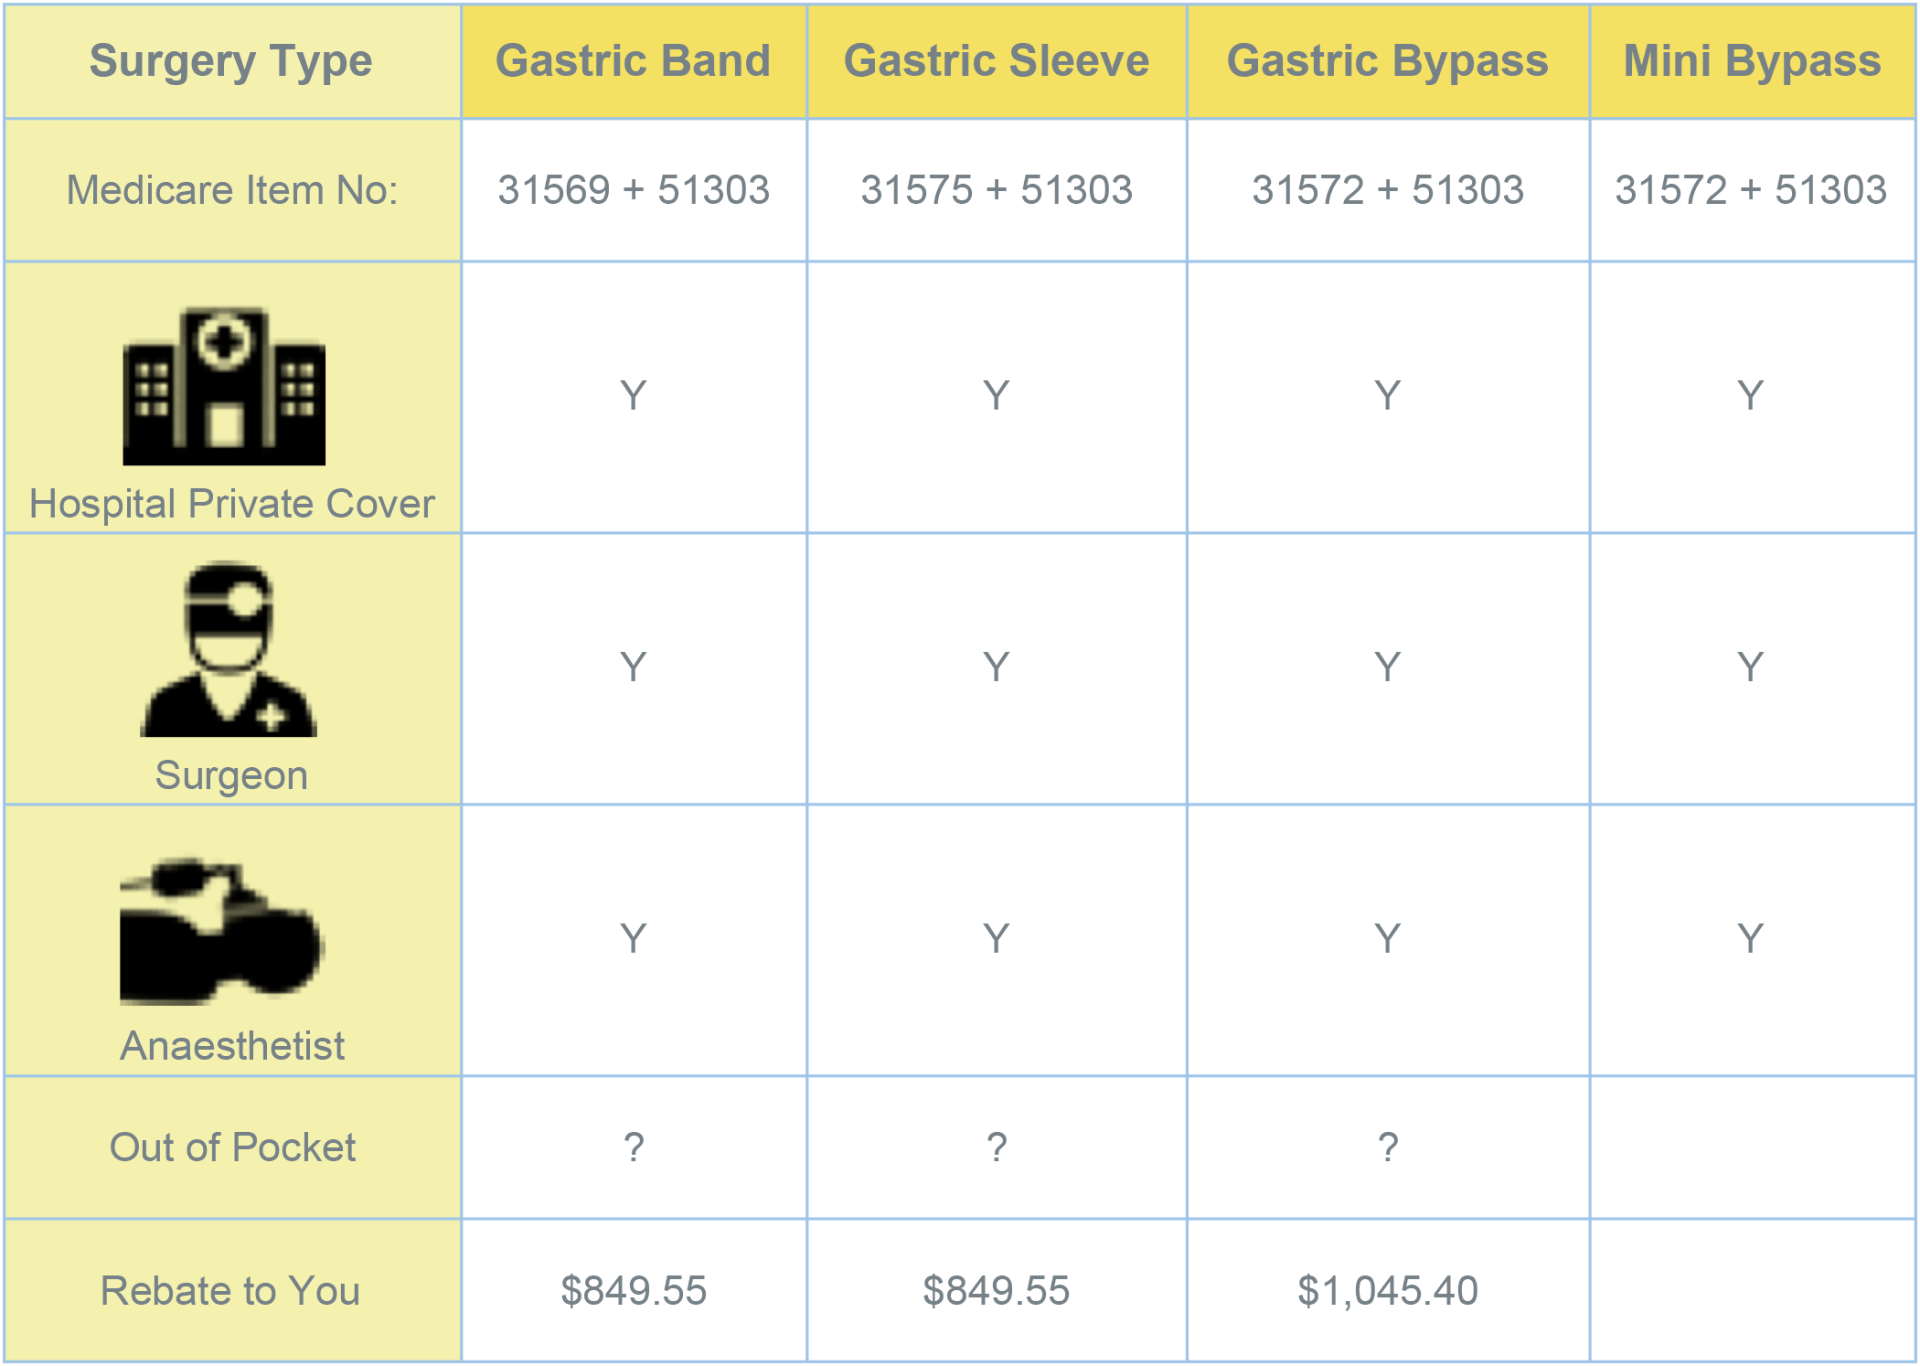The height and width of the screenshot is (1366, 1920).
Task: Select the Gastric Bypass column header
Action: click(x=1387, y=61)
